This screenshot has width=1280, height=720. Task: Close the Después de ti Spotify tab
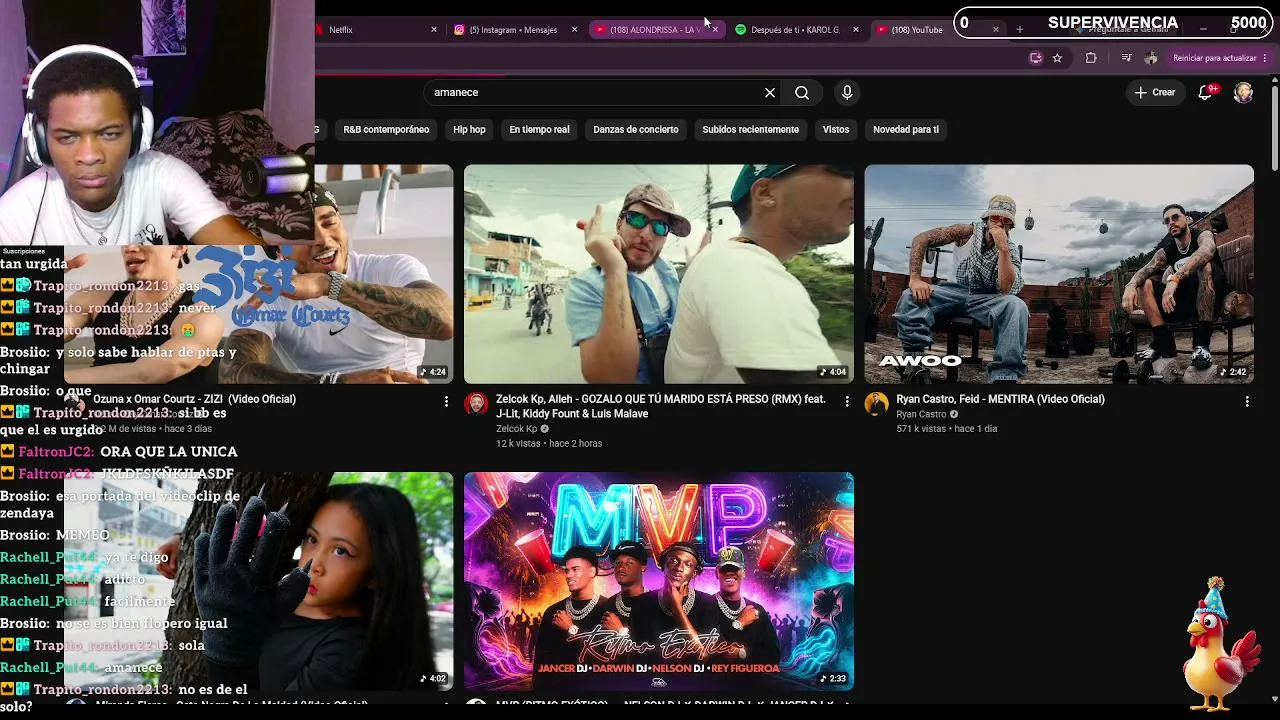click(x=855, y=30)
